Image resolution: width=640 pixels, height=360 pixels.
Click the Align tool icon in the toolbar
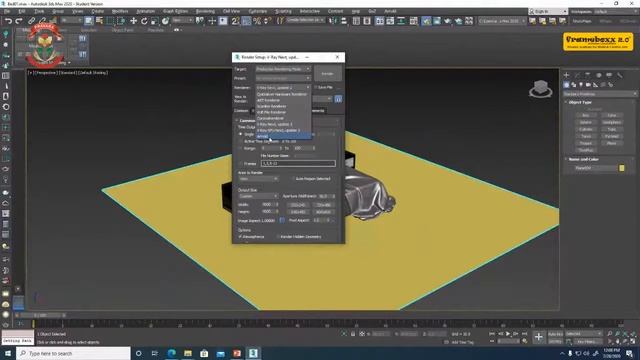coord(344,21)
